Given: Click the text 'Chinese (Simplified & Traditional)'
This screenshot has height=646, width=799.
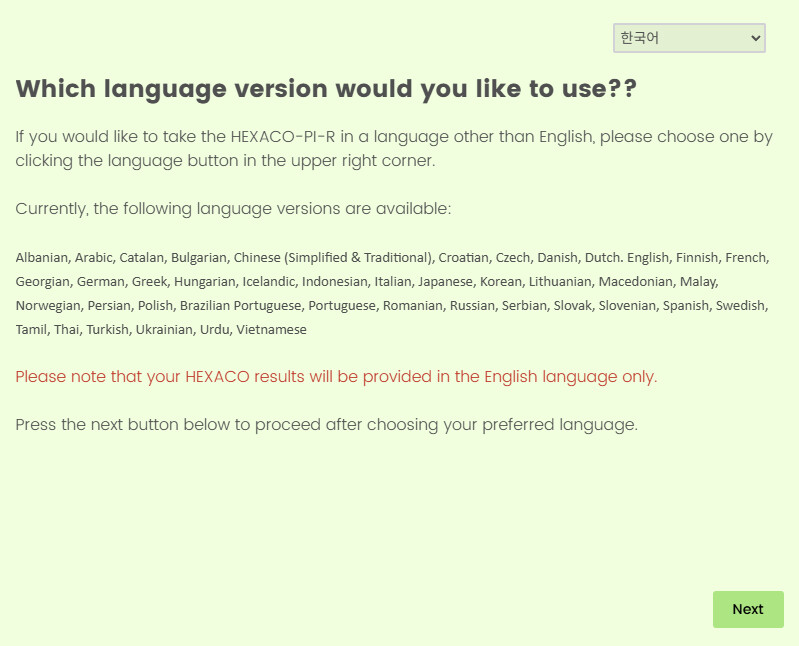Looking at the screenshot, I should [x=333, y=258].
